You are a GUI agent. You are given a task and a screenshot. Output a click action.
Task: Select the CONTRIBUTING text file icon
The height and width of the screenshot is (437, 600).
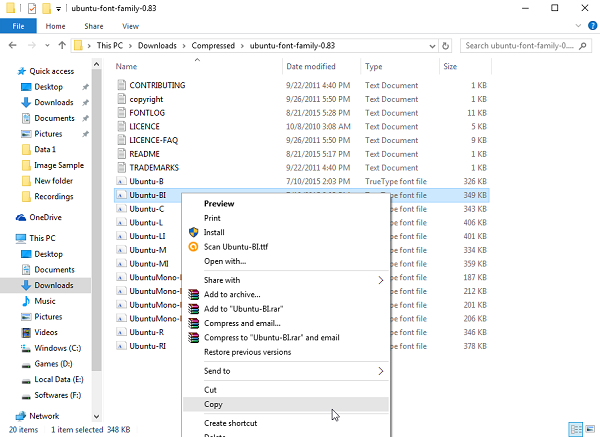121,85
